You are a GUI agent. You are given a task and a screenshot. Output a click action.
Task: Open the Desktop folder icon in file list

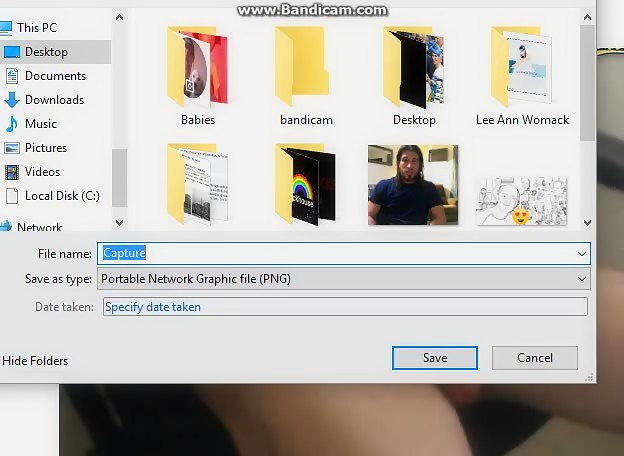coord(413,67)
